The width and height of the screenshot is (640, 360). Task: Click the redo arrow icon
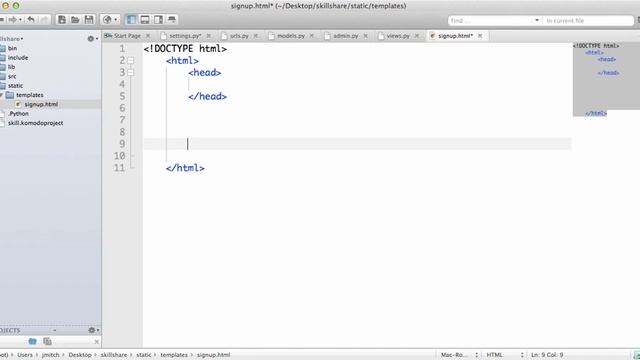(44, 20)
